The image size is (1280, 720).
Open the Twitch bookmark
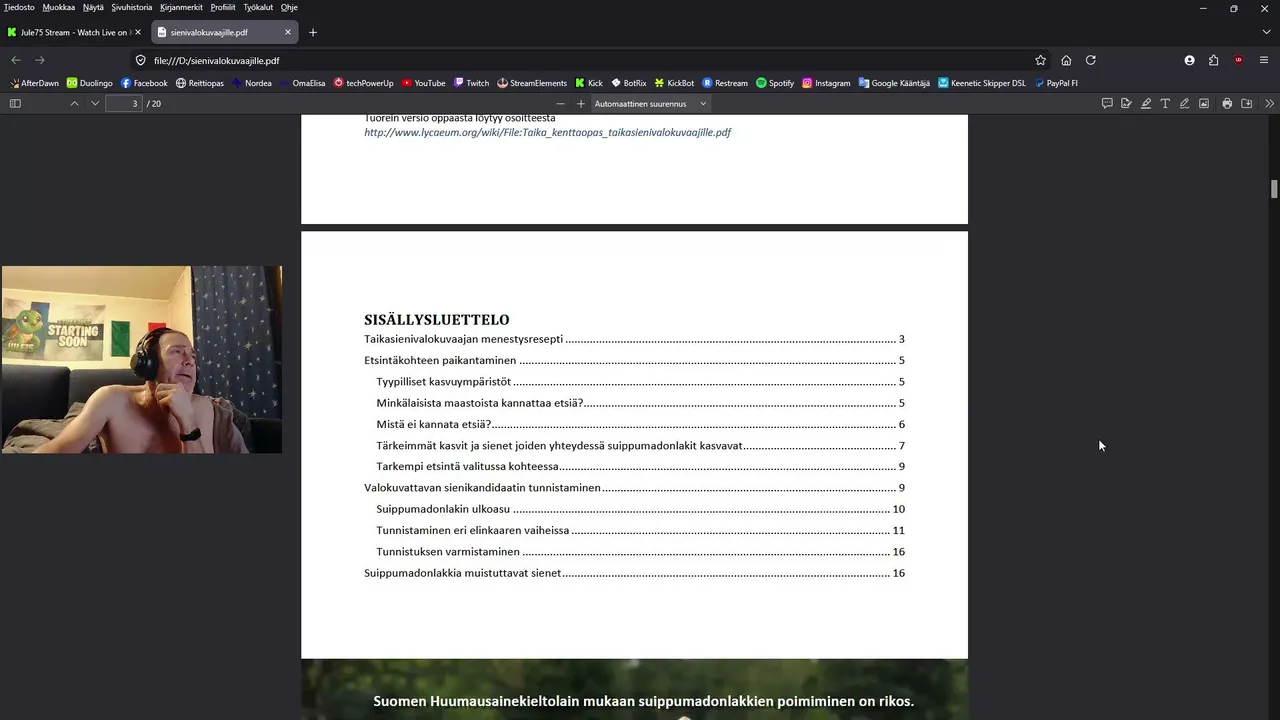[x=471, y=83]
